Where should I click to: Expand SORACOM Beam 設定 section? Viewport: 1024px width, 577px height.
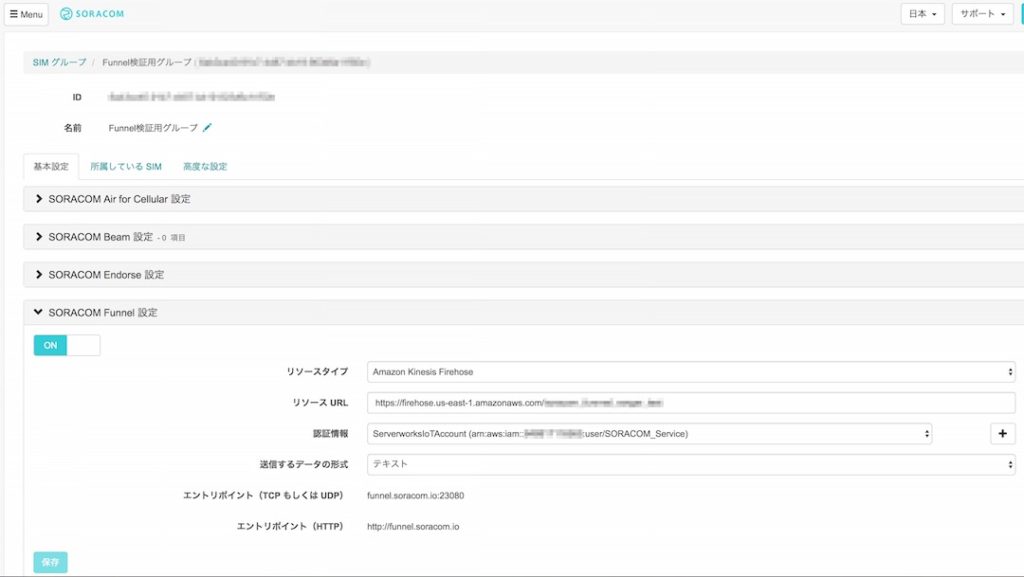click(x=524, y=237)
